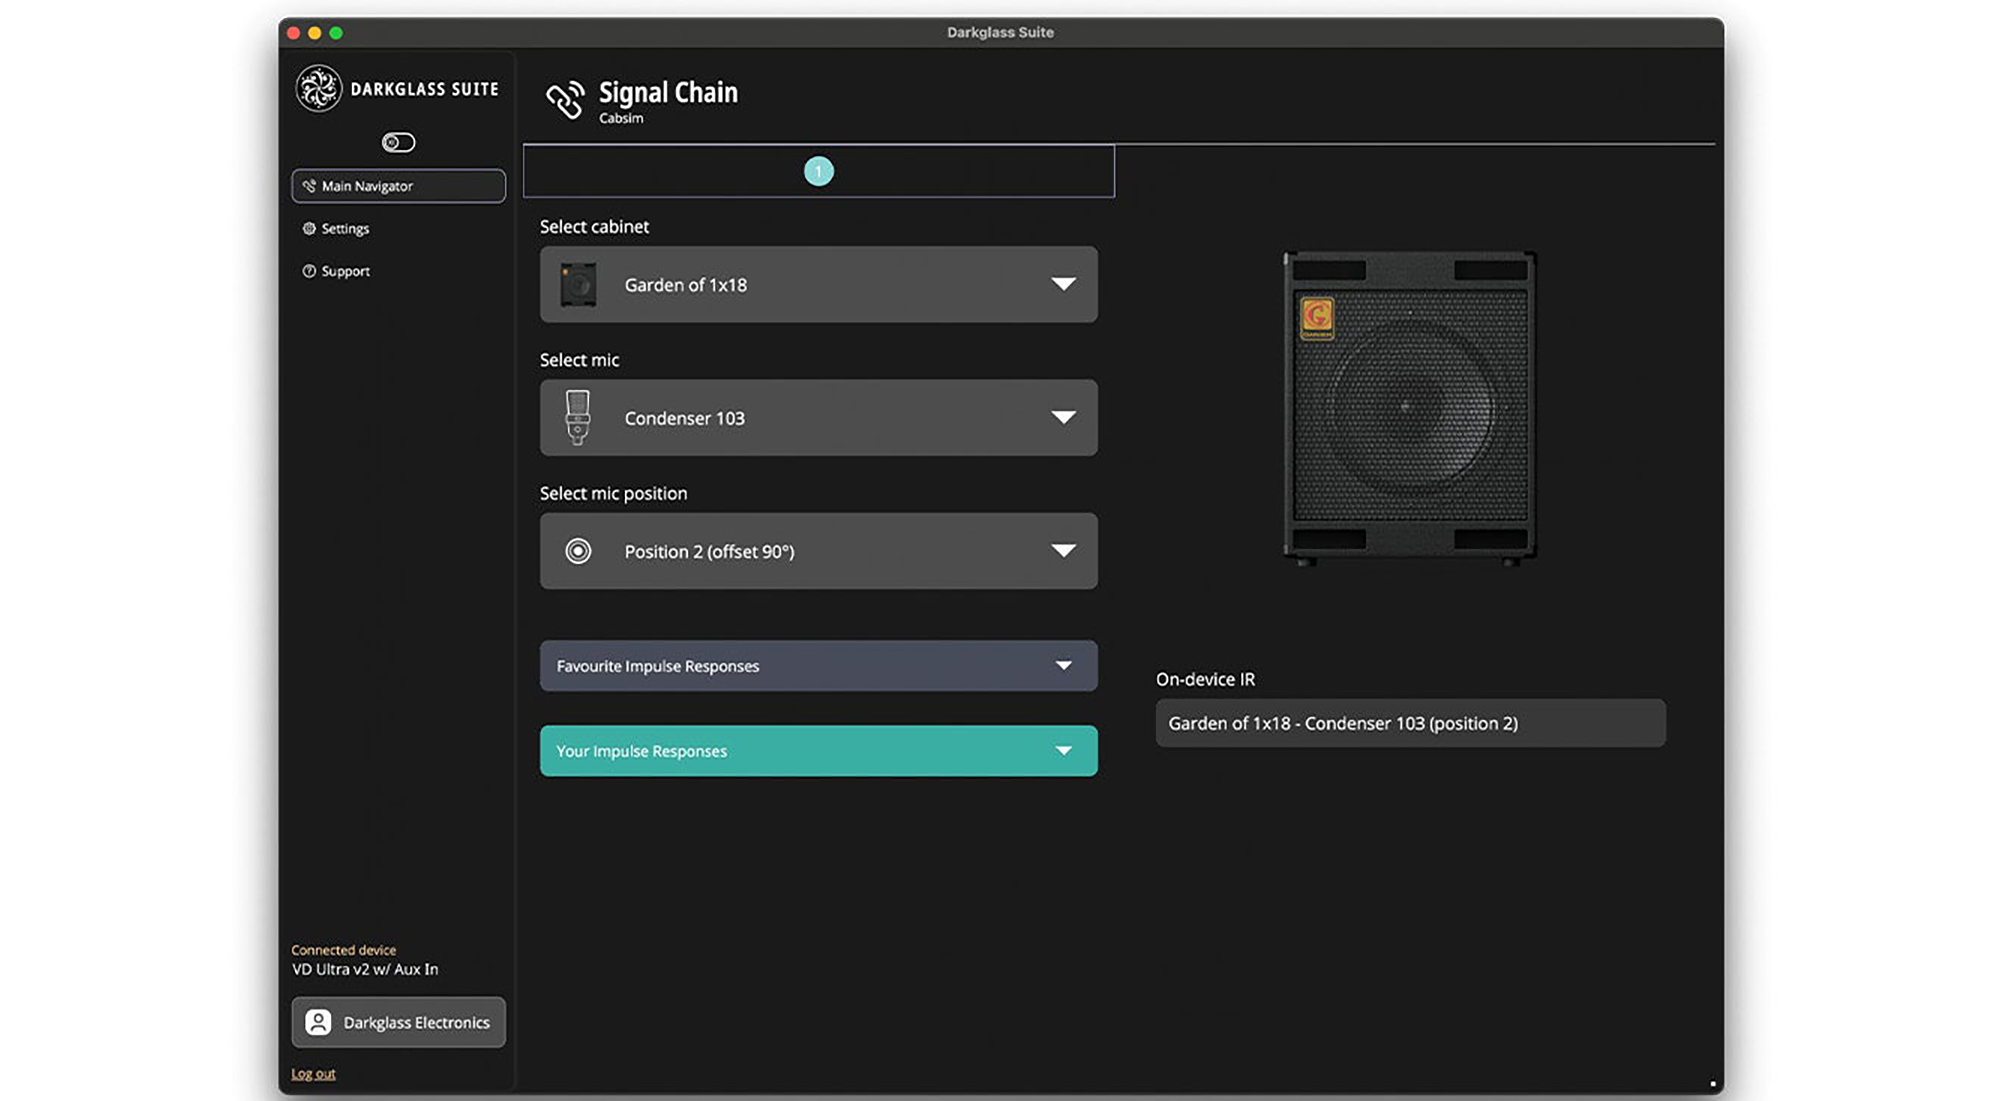
Task: Click the Main Navigator chain icon
Action: click(x=309, y=186)
